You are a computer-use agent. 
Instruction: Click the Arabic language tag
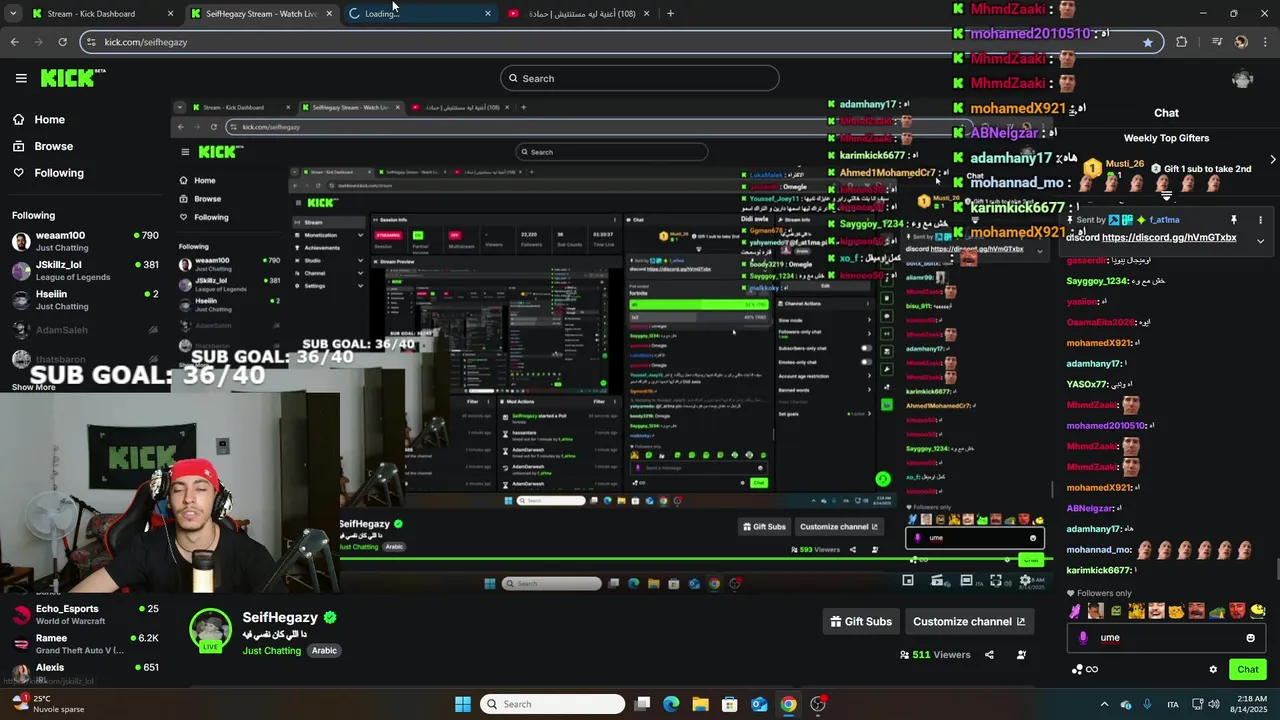click(x=324, y=651)
